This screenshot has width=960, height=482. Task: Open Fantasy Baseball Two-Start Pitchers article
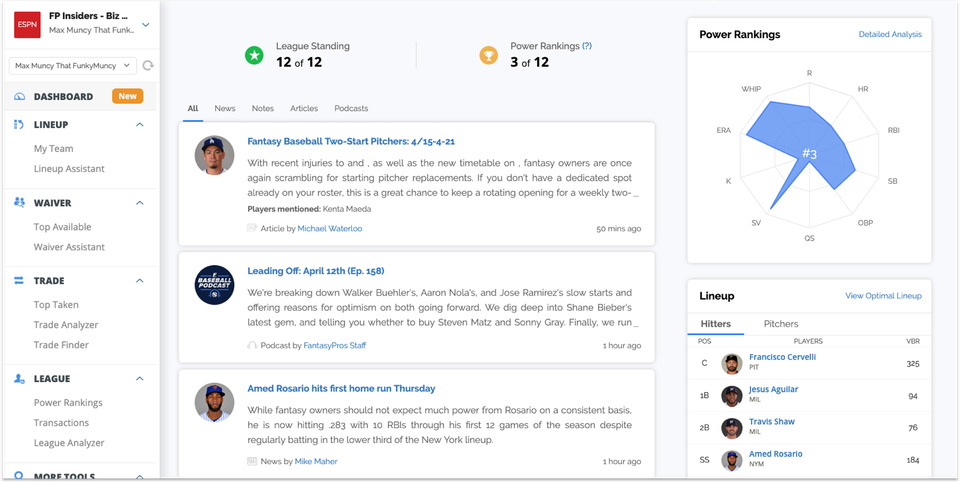(x=351, y=141)
